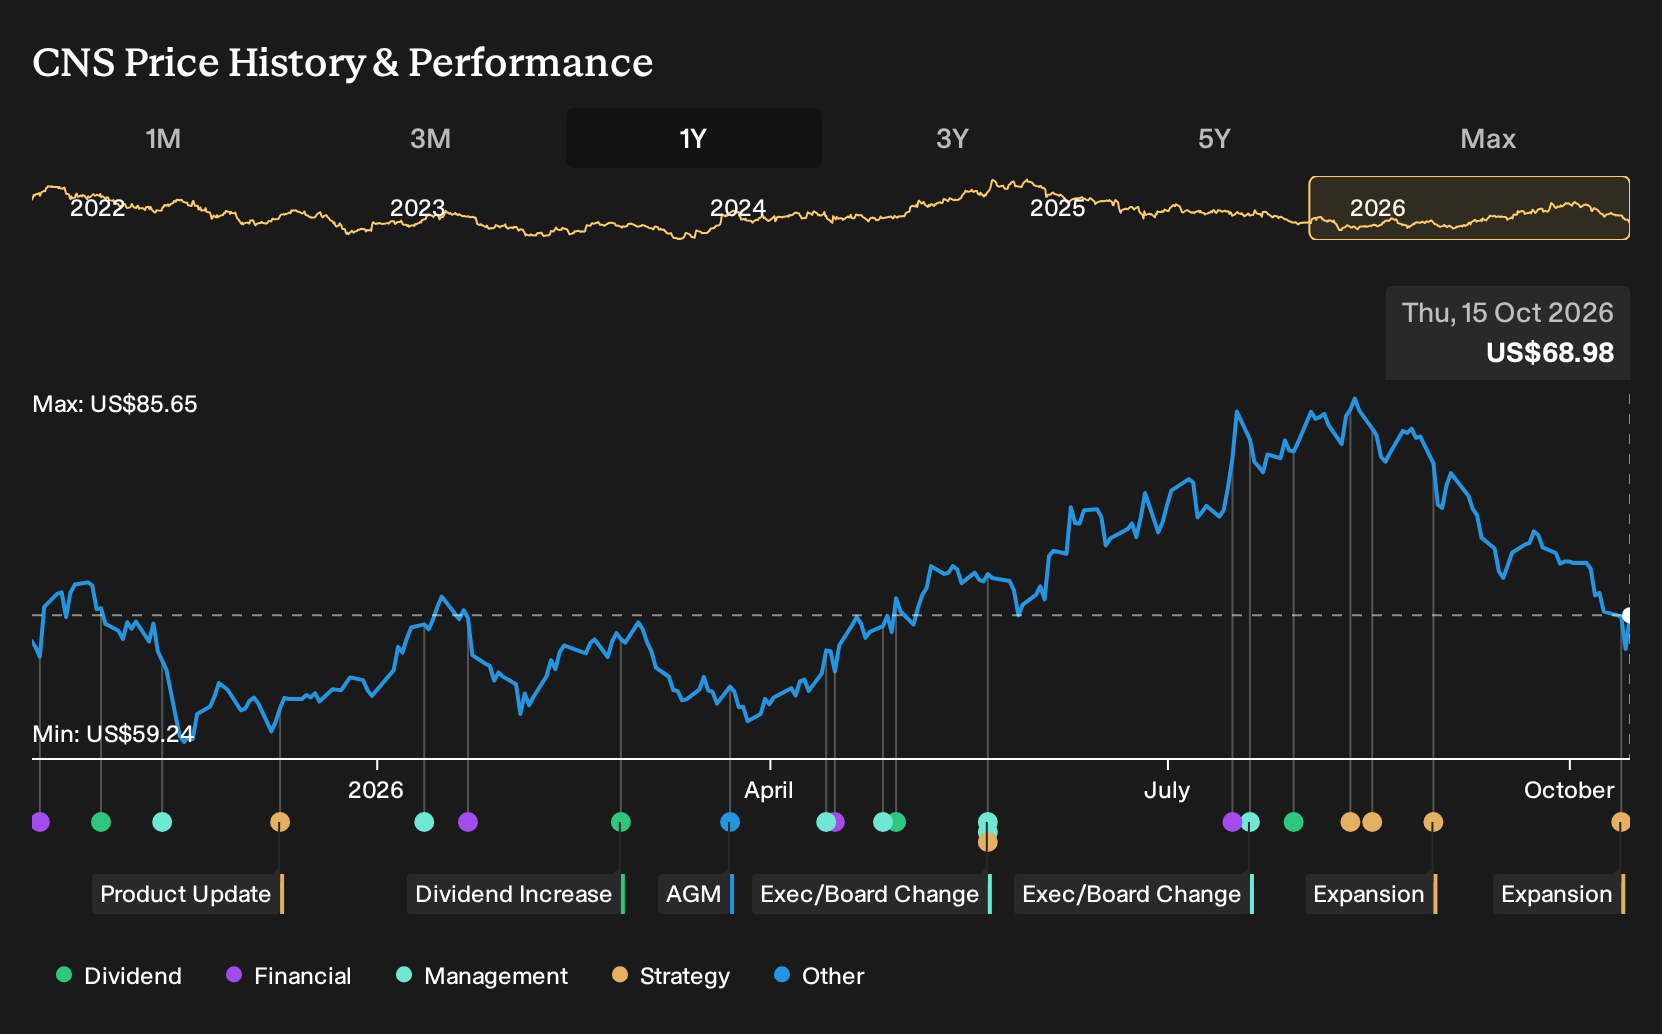Click the highlighted 2026 range selector window
This screenshot has width=1662, height=1034.
coord(1469,208)
